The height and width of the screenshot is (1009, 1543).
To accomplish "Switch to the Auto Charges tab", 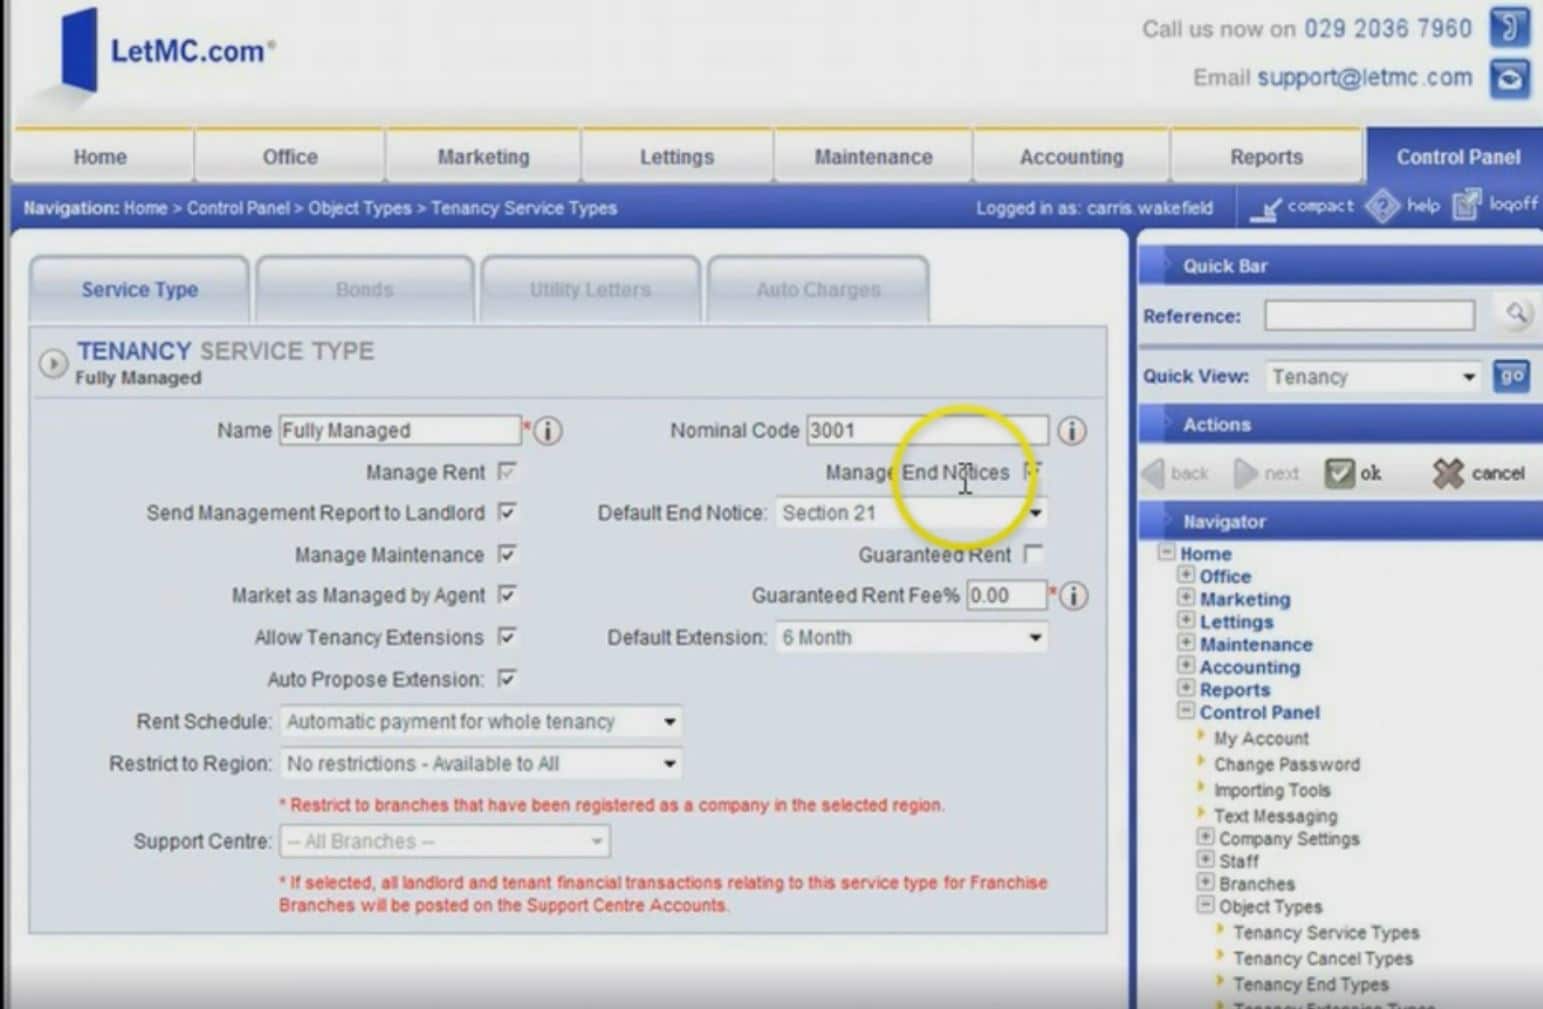I will [x=818, y=290].
